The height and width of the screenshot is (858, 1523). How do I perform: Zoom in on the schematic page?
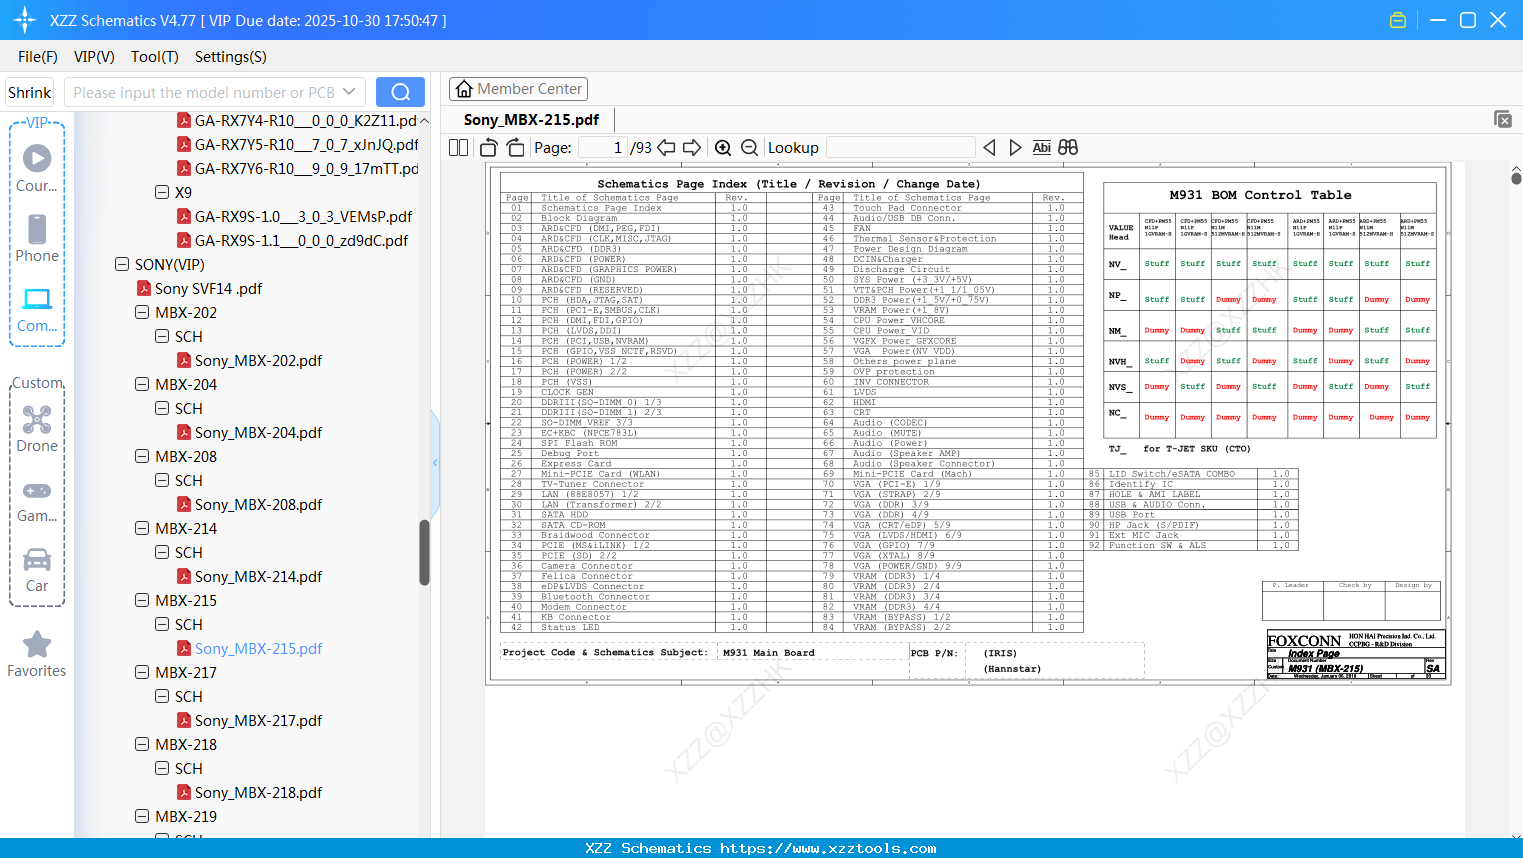[x=723, y=148]
